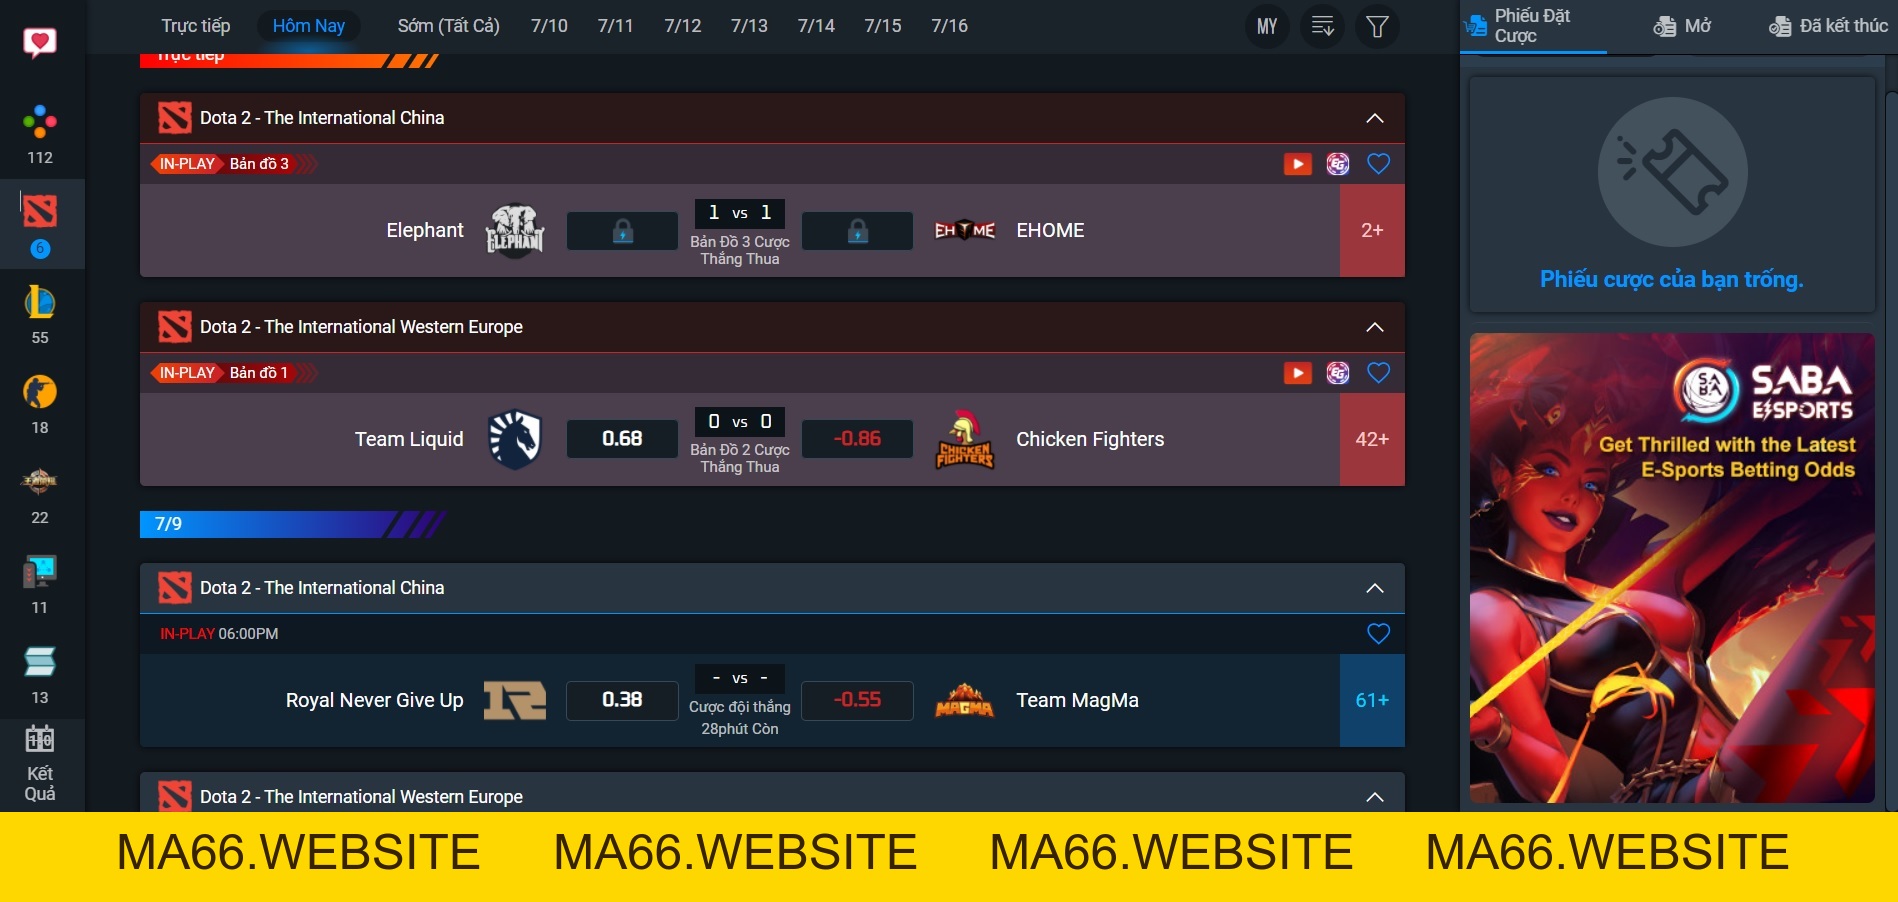
Task: Collapse bottom The International Western Europe section
Action: point(1375,797)
